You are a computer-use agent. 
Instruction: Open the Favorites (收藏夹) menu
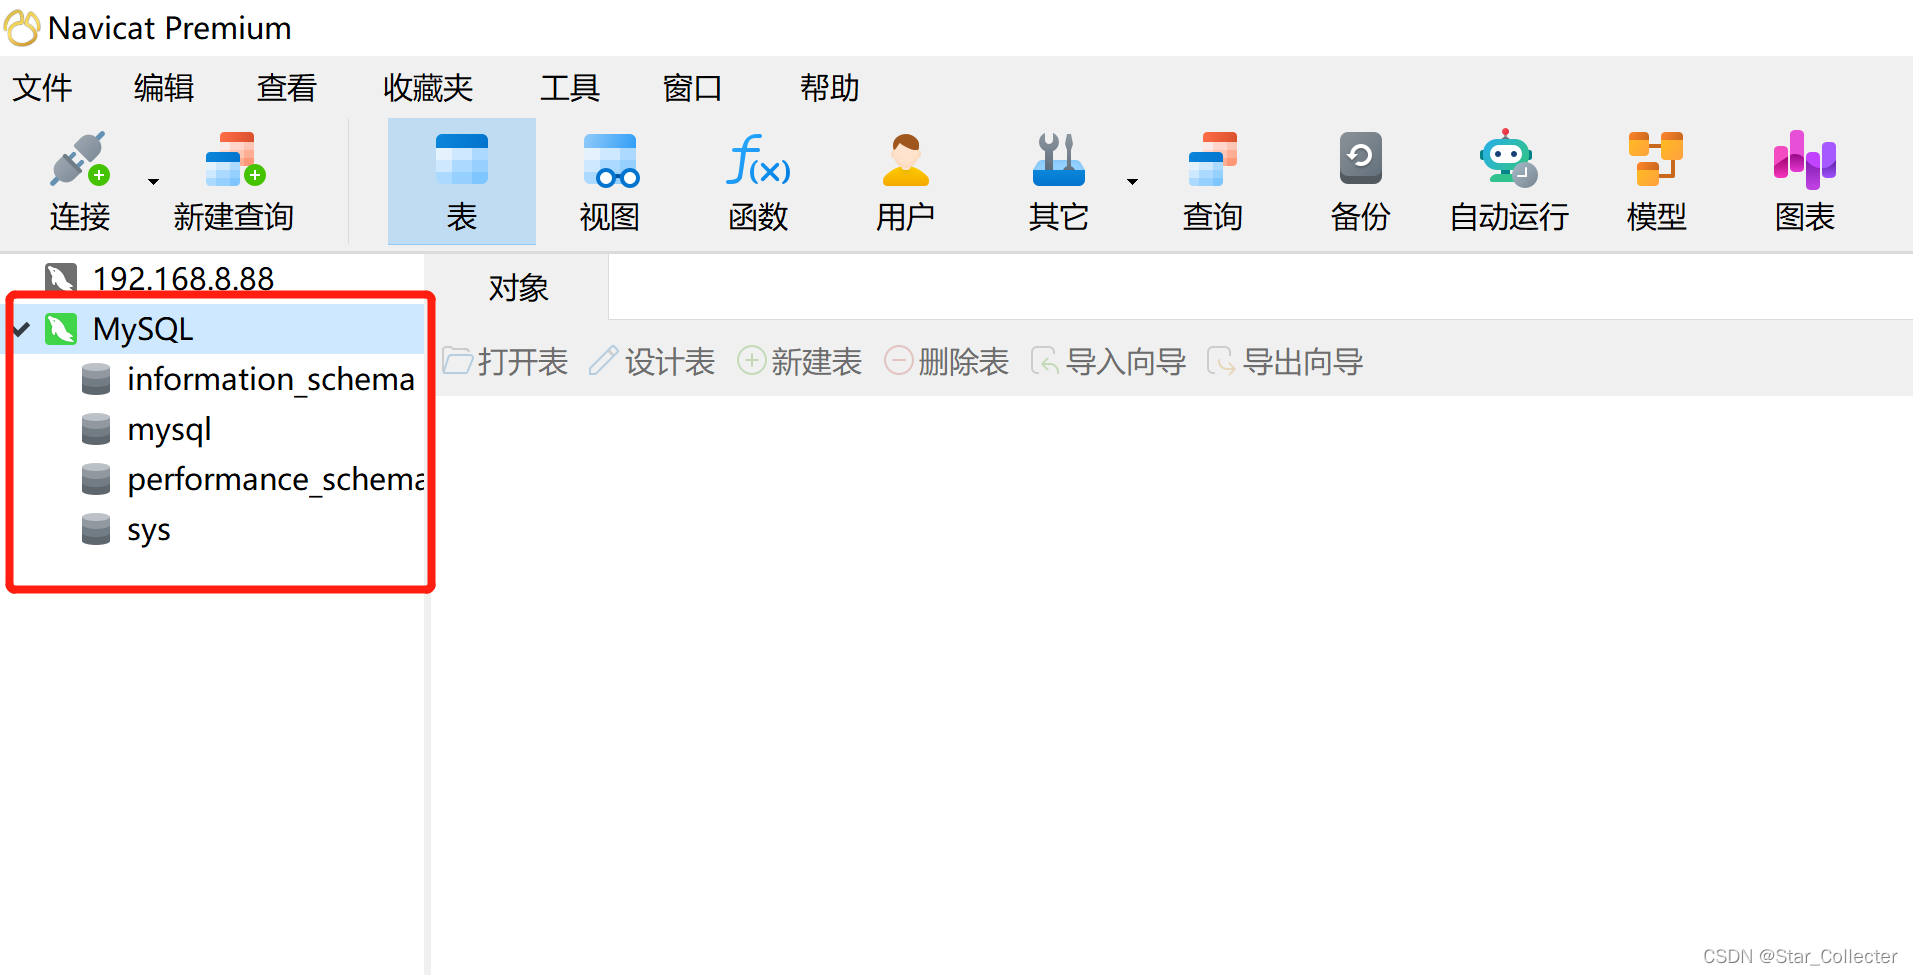click(x=428, y=88)
